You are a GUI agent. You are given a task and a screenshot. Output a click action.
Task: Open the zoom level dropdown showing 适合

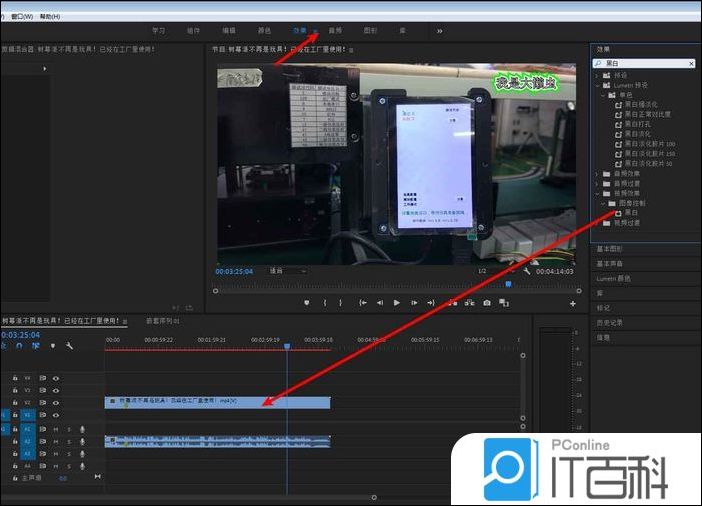(290, 271)
